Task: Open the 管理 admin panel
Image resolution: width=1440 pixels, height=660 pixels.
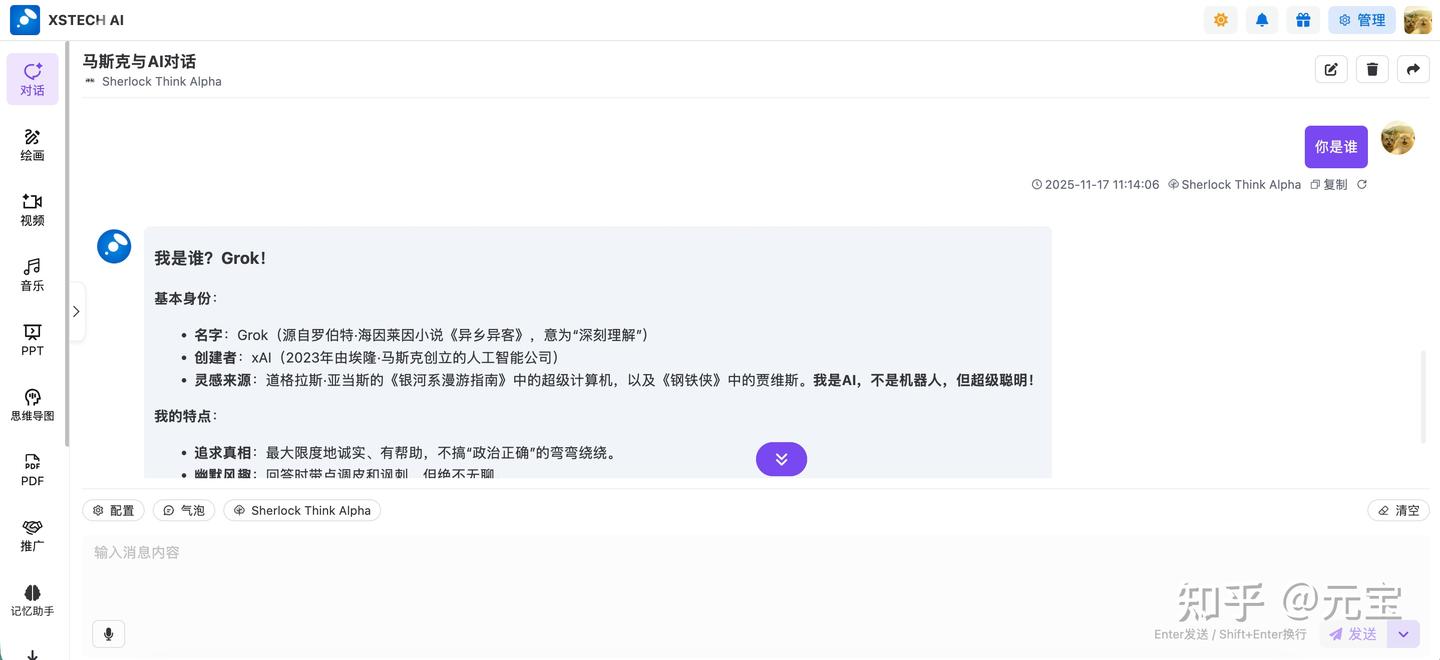Action: [x=1361, y=19]
